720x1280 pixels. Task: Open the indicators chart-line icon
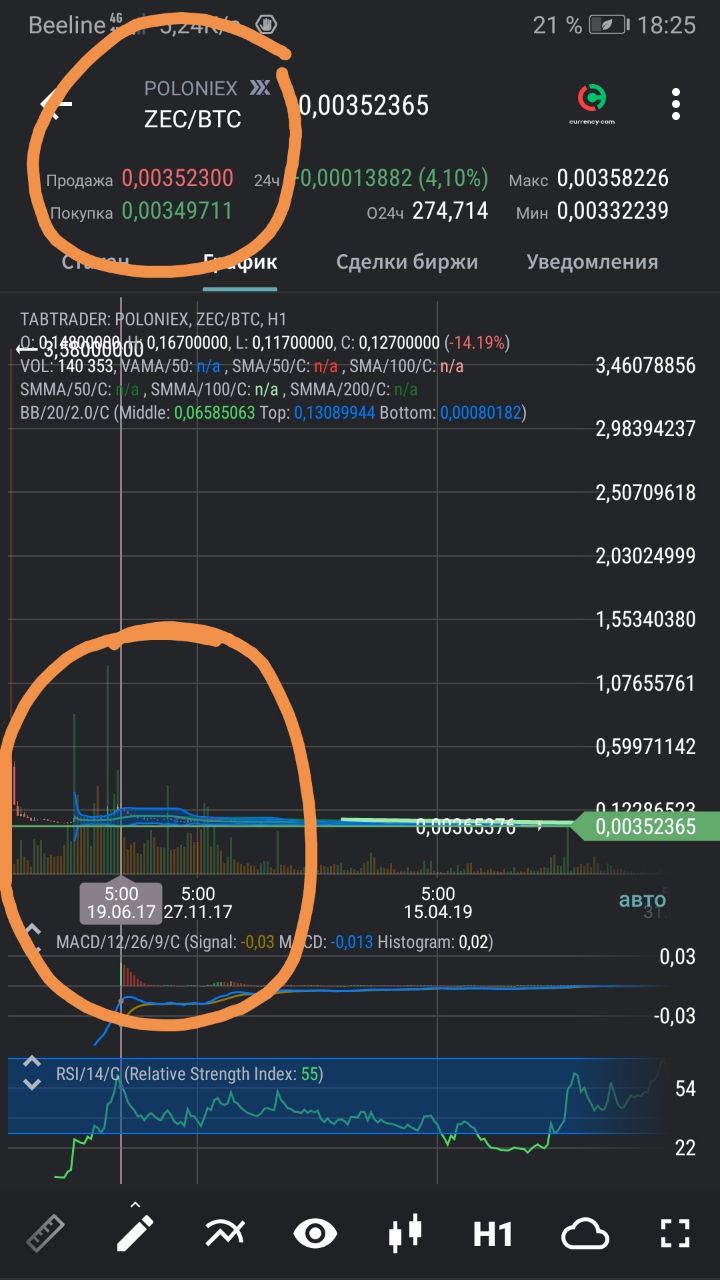(x=224, y=1234)
